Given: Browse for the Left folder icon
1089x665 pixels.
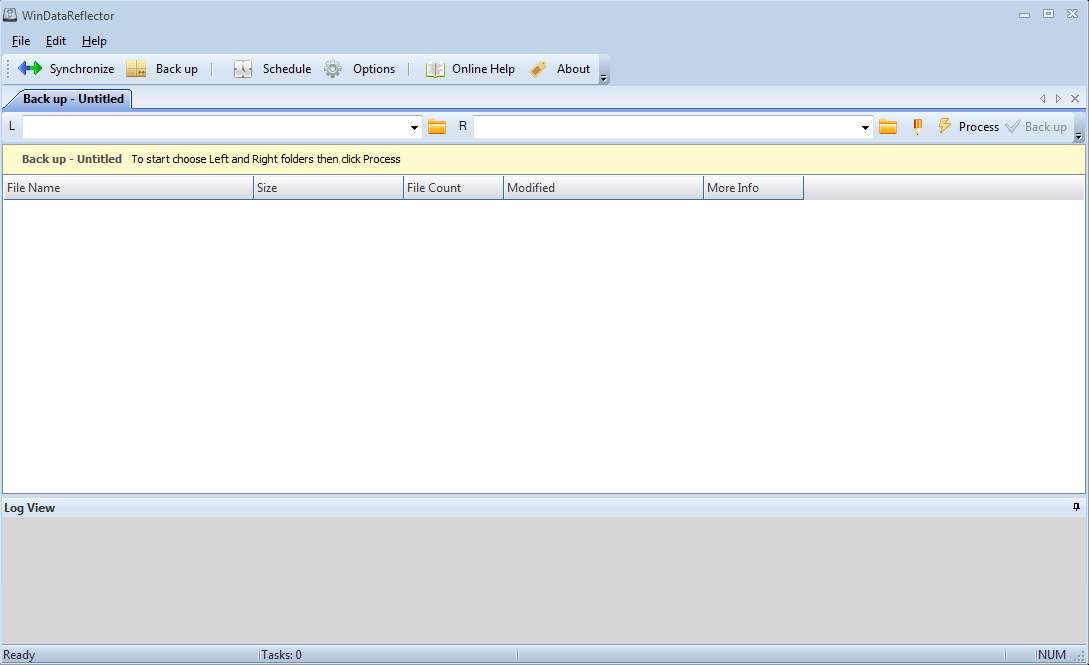Looking at the screenshot, I should tap(437, 127).
